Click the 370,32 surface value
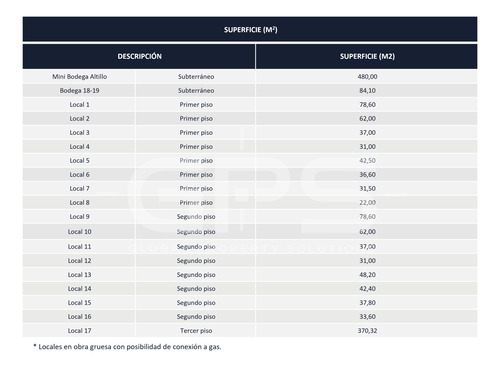Image resolution: width=500 pixels, height=367 pixels. coord(367,331)
